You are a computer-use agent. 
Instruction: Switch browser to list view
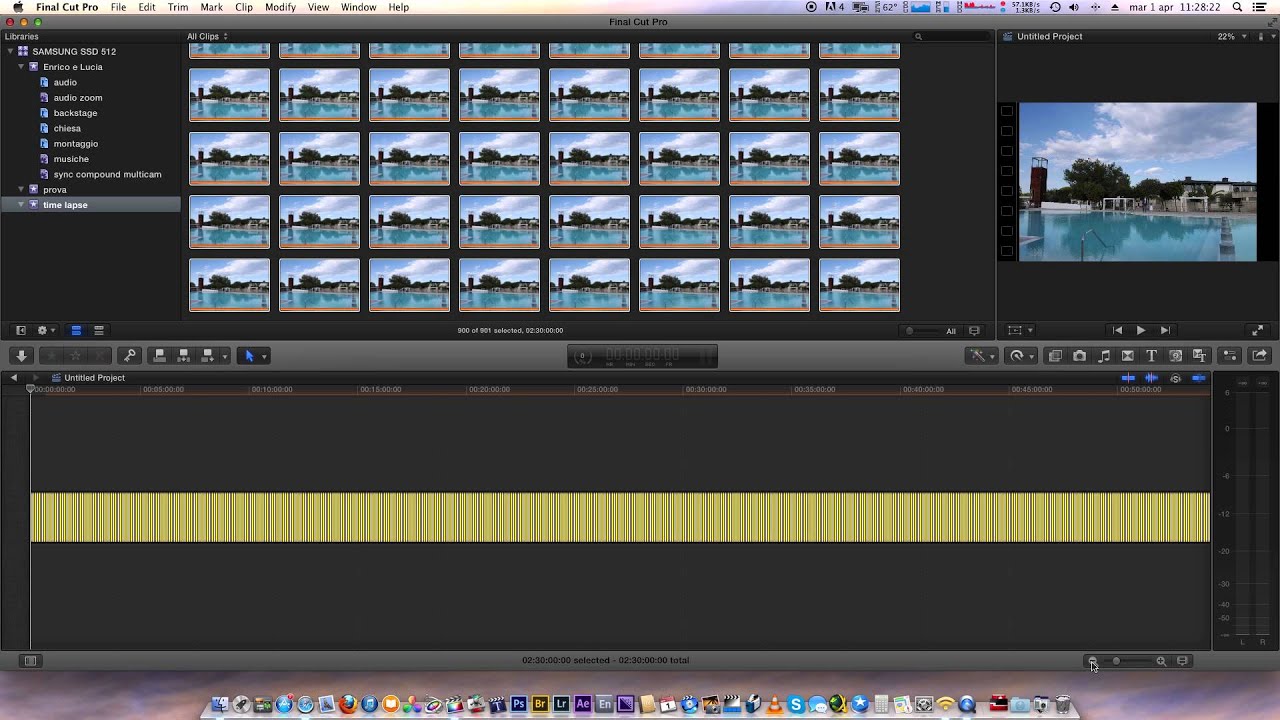(99, 330)
